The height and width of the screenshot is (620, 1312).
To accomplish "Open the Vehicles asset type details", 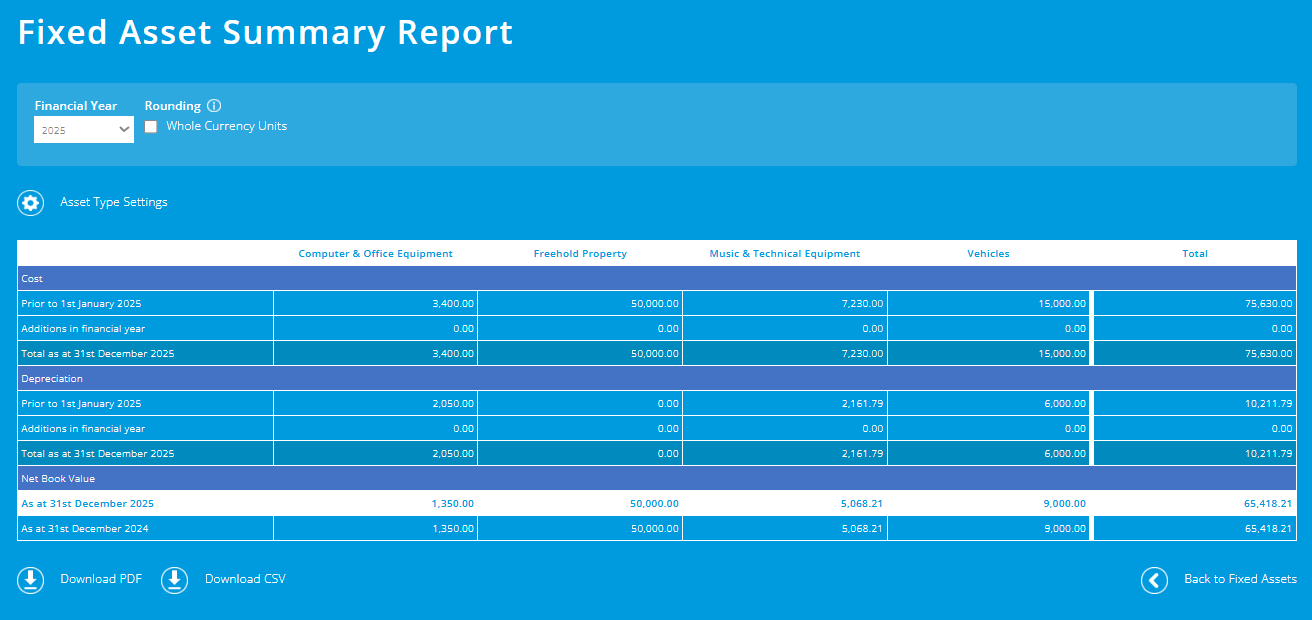I will click(x=988, y=253).
